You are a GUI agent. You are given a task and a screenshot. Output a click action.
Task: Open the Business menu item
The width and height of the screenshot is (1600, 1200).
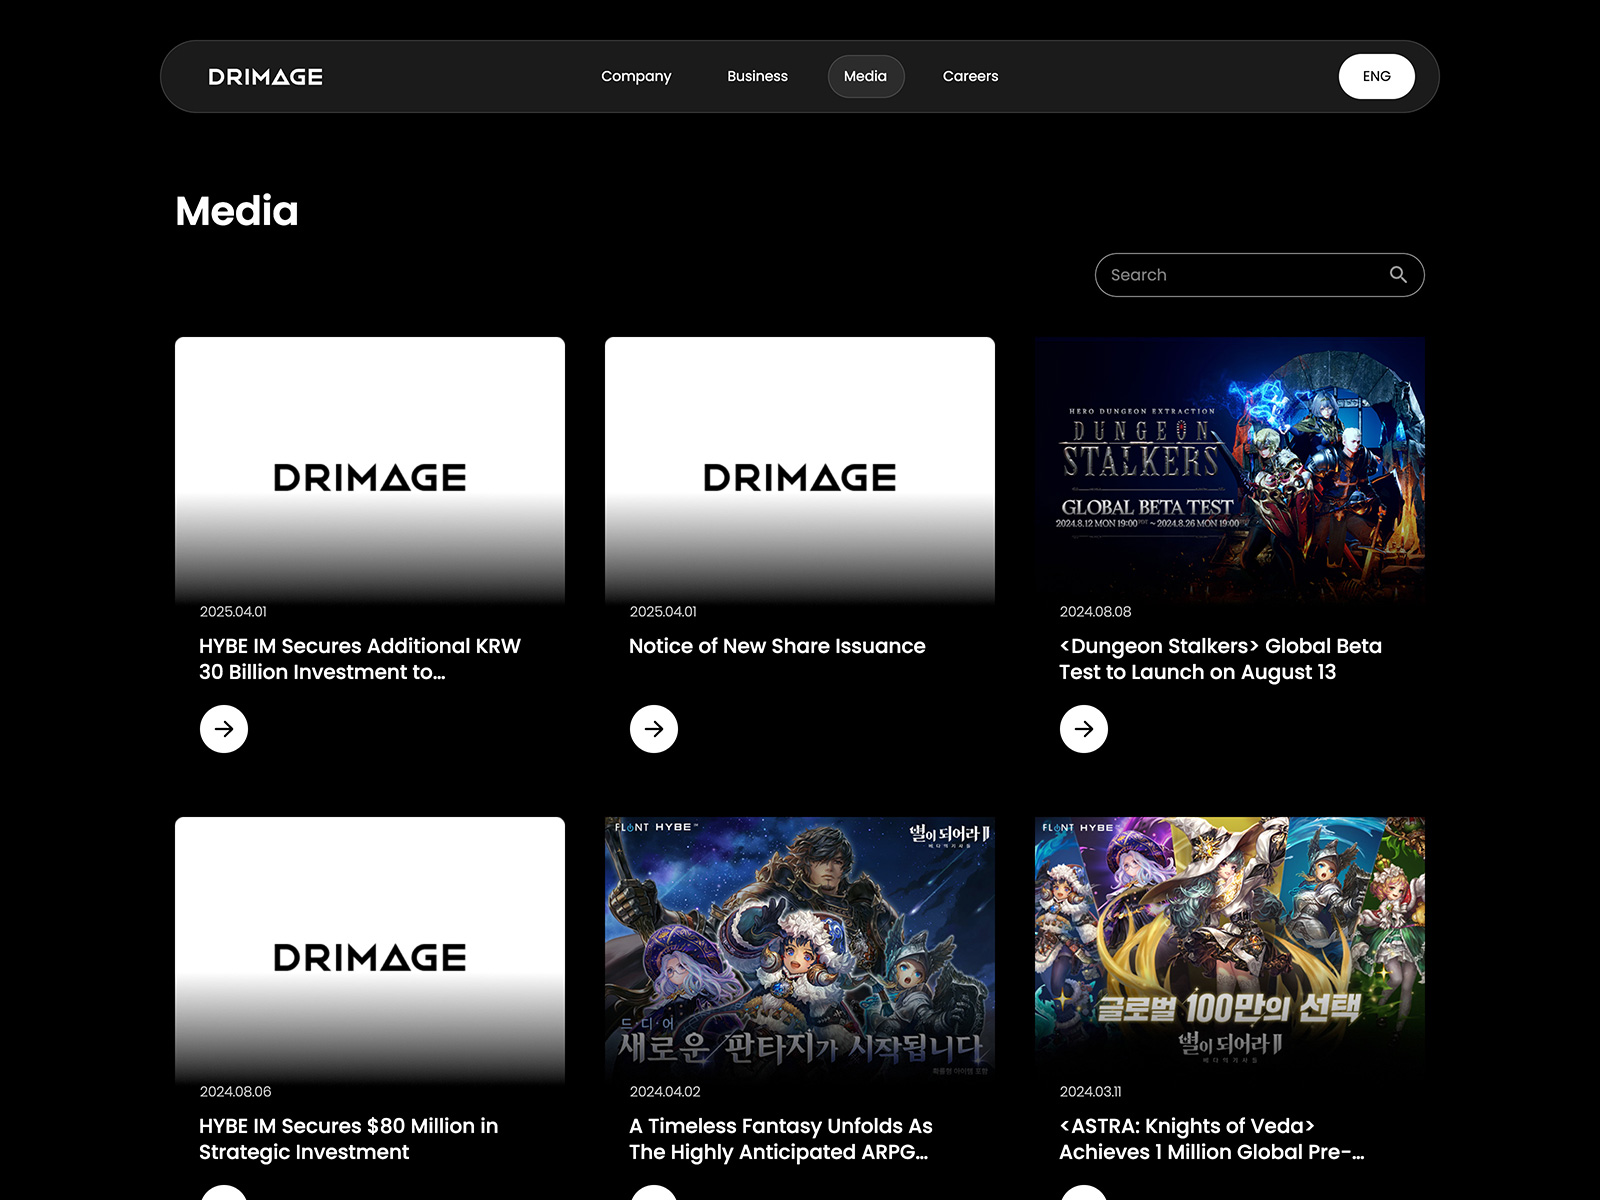click(757, 76)
